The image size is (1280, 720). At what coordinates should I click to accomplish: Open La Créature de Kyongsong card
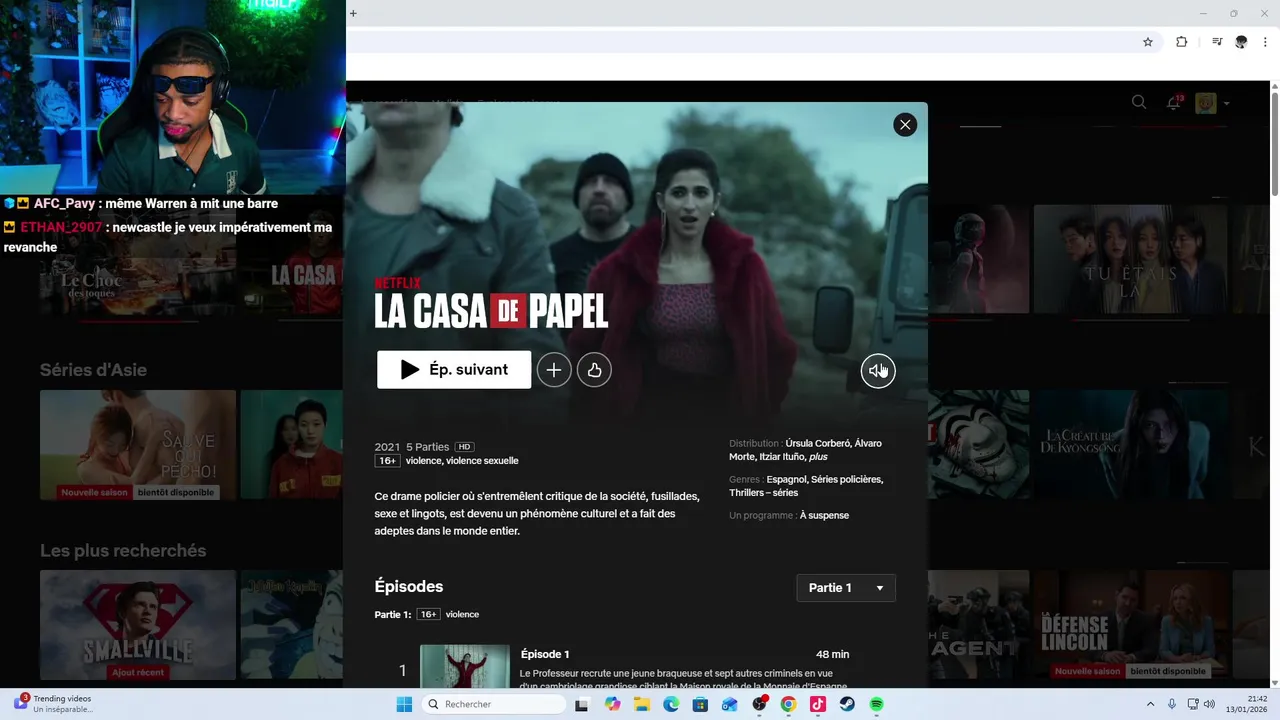tap(1130, 444)
